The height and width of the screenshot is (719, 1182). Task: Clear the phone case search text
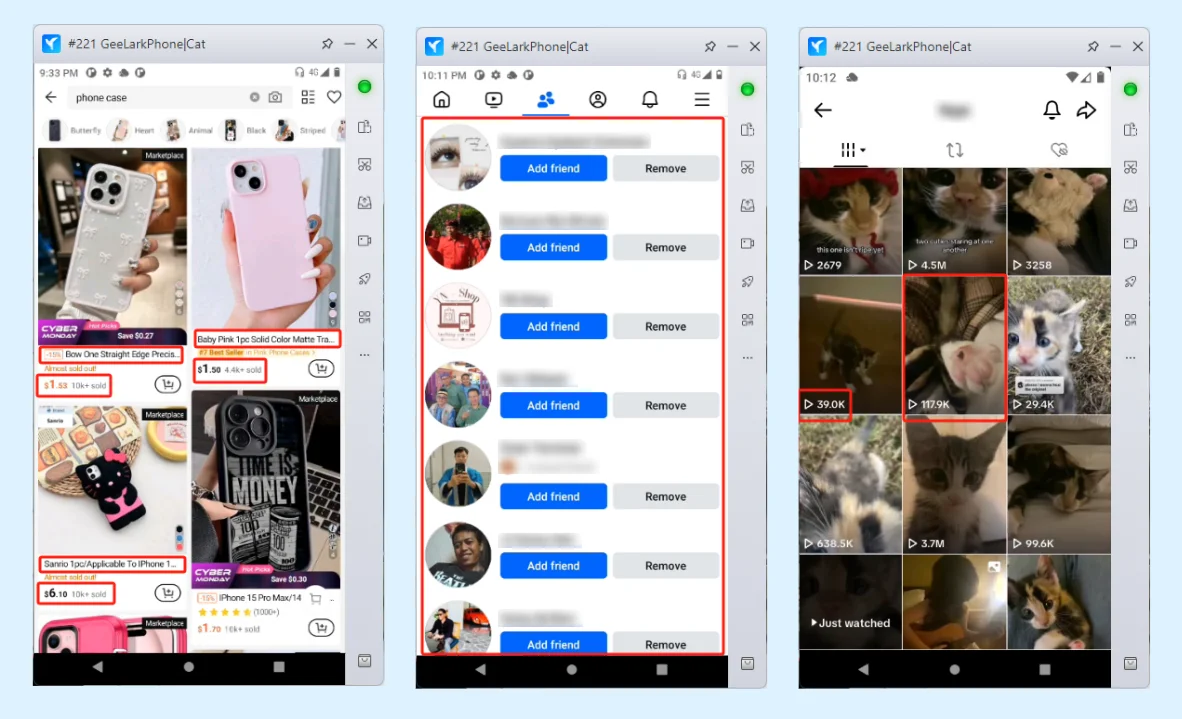[x=255, y=97]
